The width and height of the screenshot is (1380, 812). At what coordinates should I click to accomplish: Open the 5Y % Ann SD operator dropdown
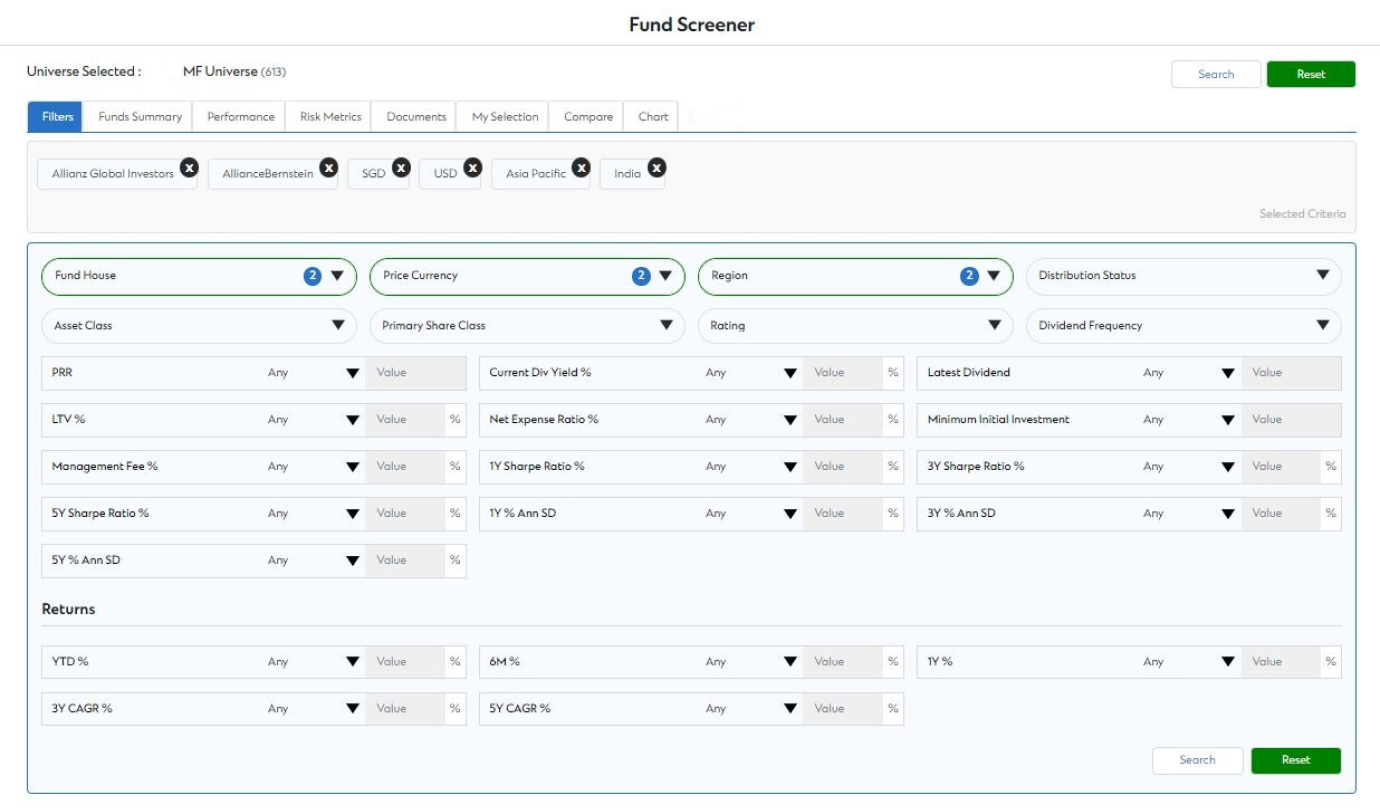tap(312, 561)
